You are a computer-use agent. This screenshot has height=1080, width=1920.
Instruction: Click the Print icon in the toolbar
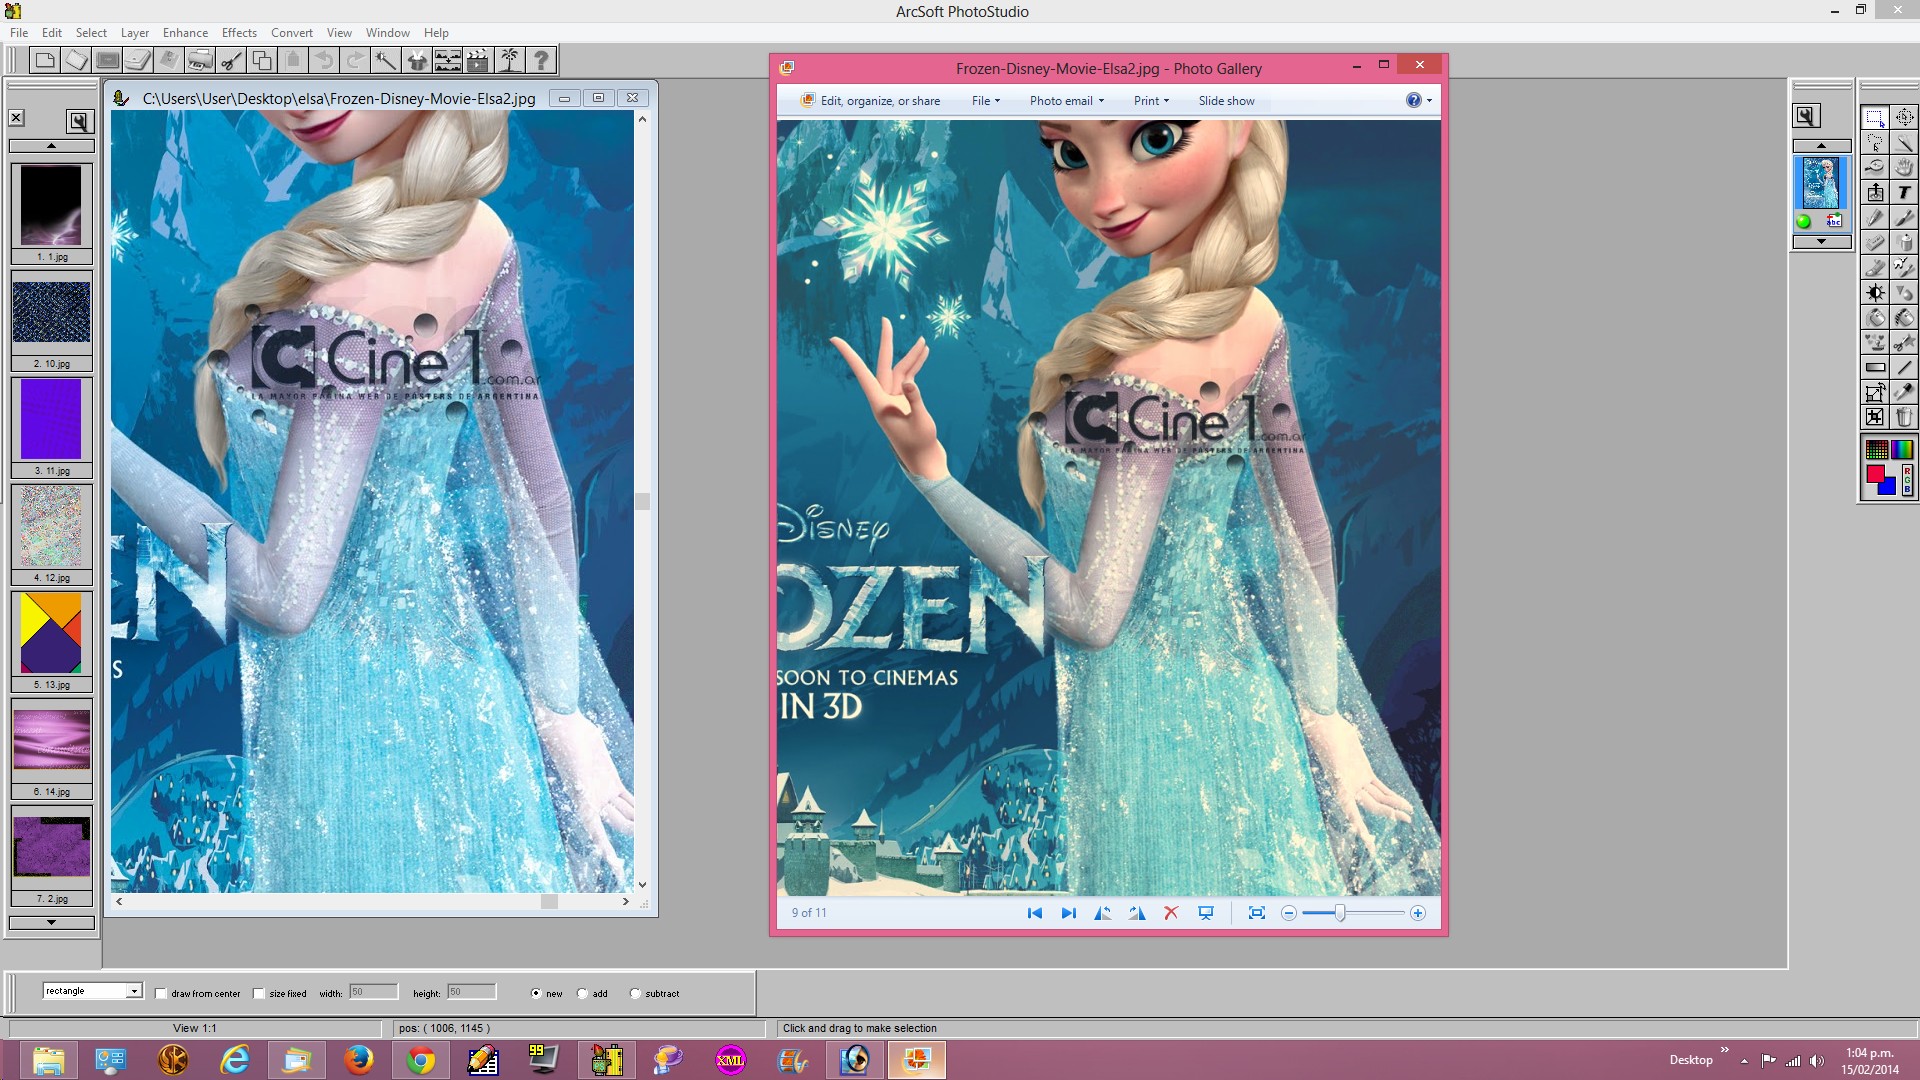tap(200, 61)
